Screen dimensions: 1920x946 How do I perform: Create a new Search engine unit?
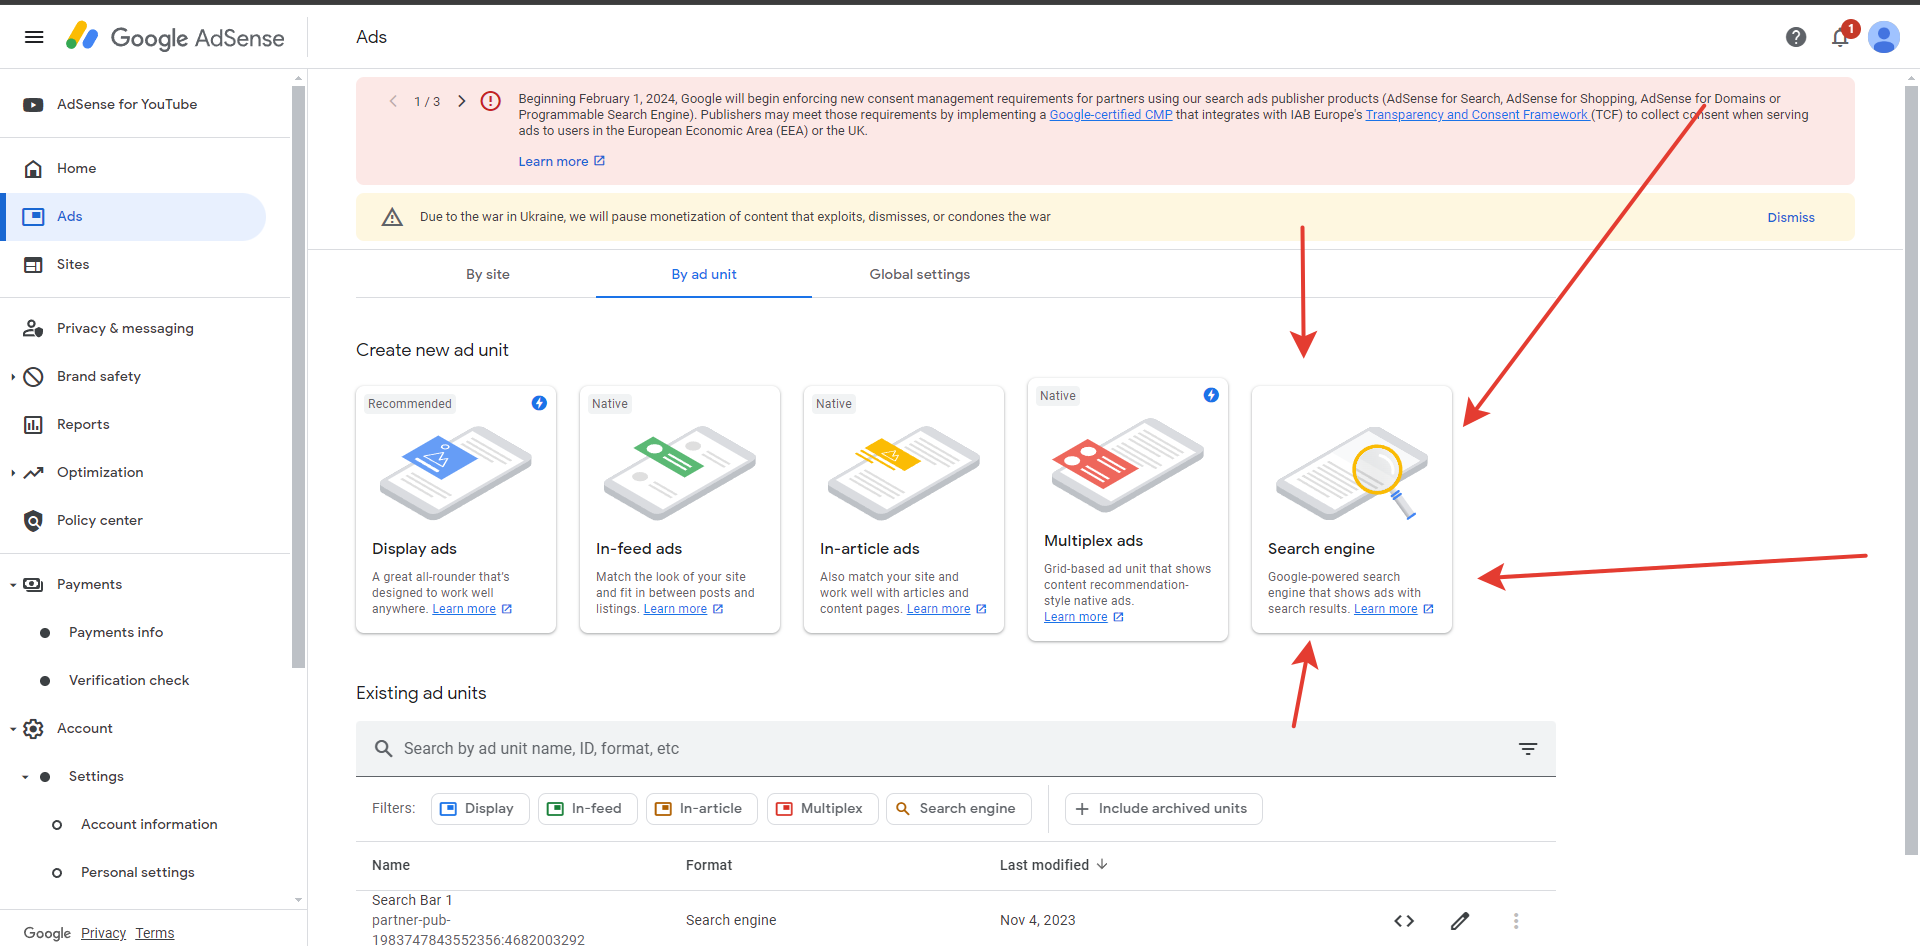(1352, 509)
